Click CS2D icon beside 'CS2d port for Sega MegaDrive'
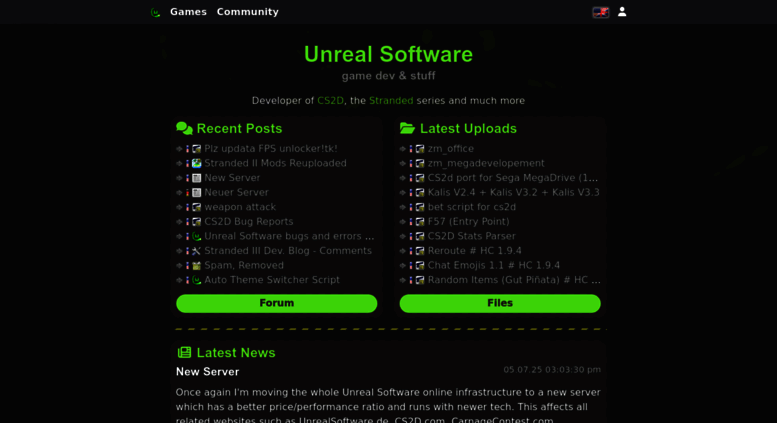Image resolution: width=777 pixels, height=423 pixels. 420,178
